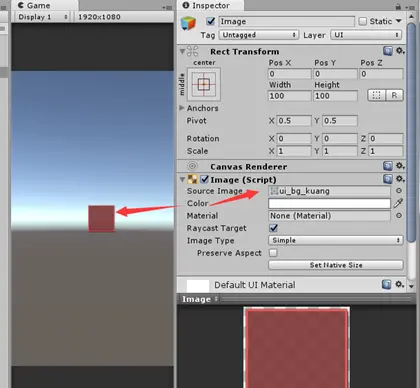Expand the Anchors foldout
Viewport: 420px width, 388px height.
click(182, 108)
